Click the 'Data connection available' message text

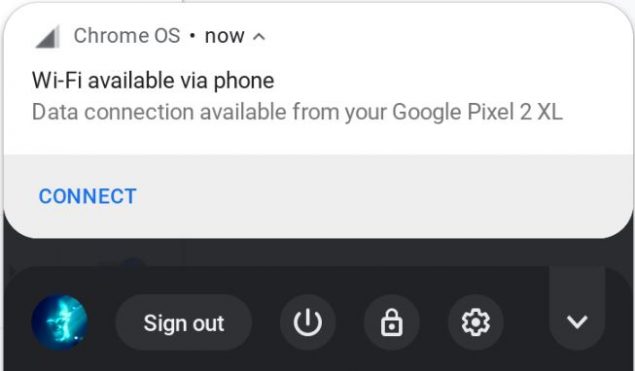point(162,112)
